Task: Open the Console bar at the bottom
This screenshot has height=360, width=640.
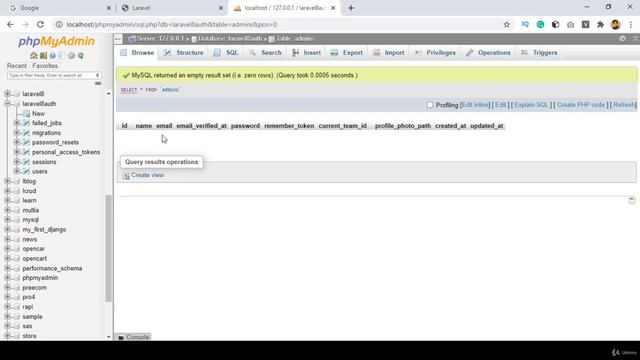Action: pyautogui.click(x=134, y=337)
